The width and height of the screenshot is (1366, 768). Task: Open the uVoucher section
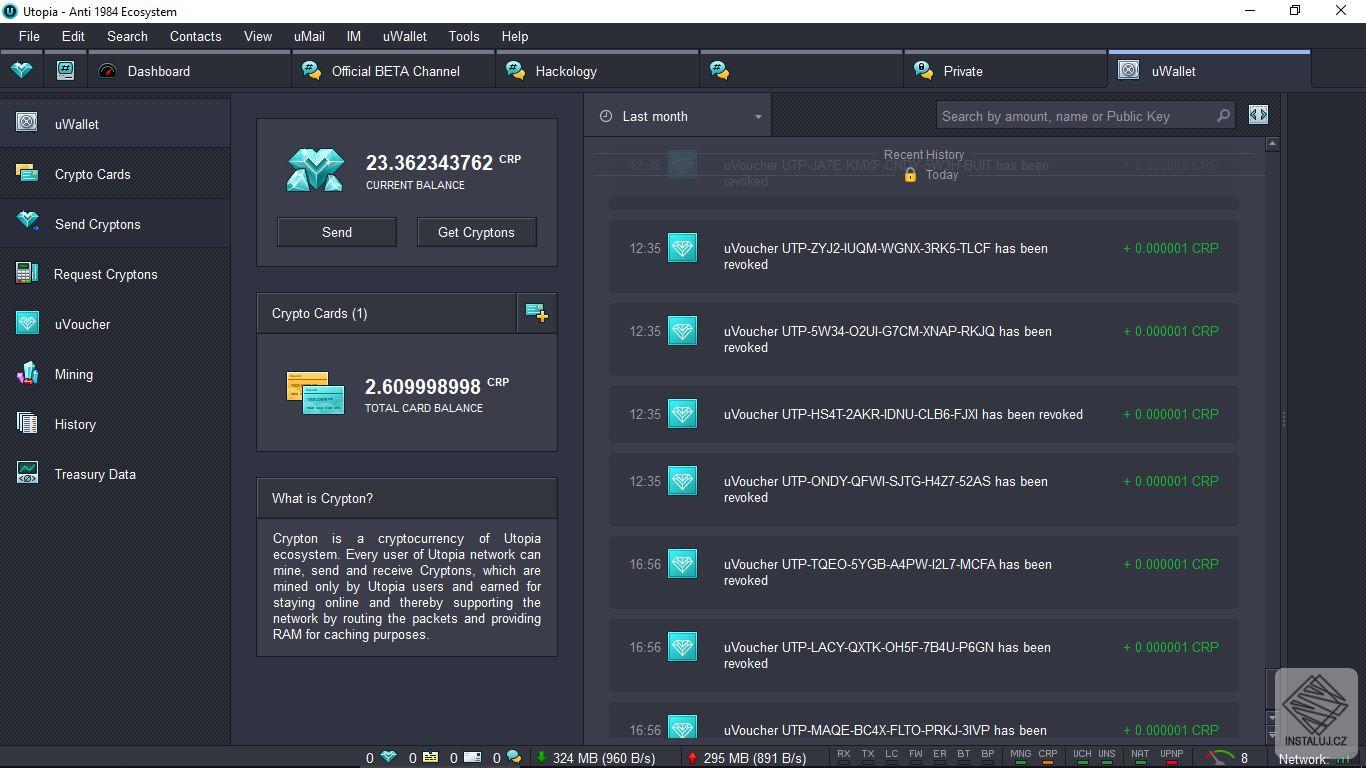pyautogui.click(x=115, y=324)
